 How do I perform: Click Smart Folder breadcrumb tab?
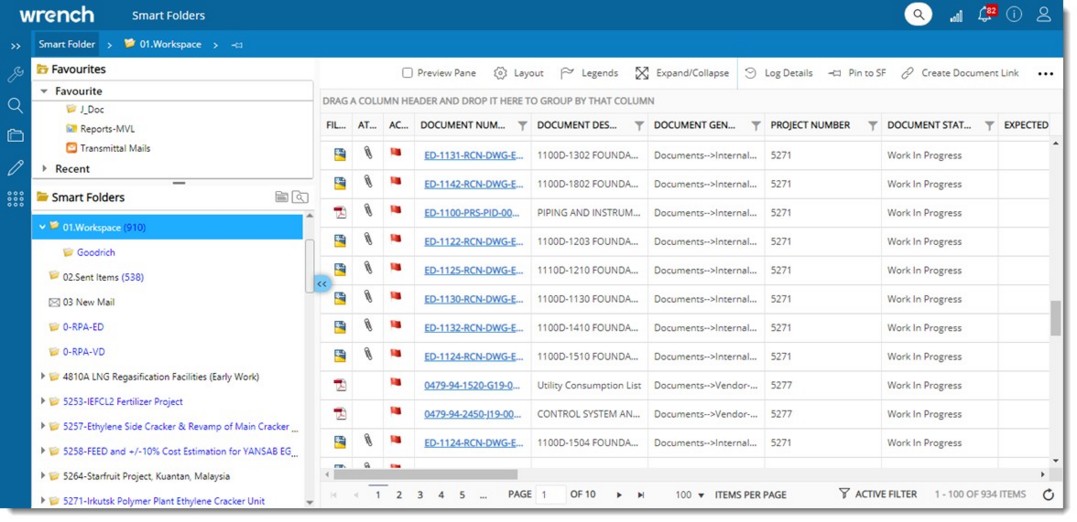[x=67, y=44]
